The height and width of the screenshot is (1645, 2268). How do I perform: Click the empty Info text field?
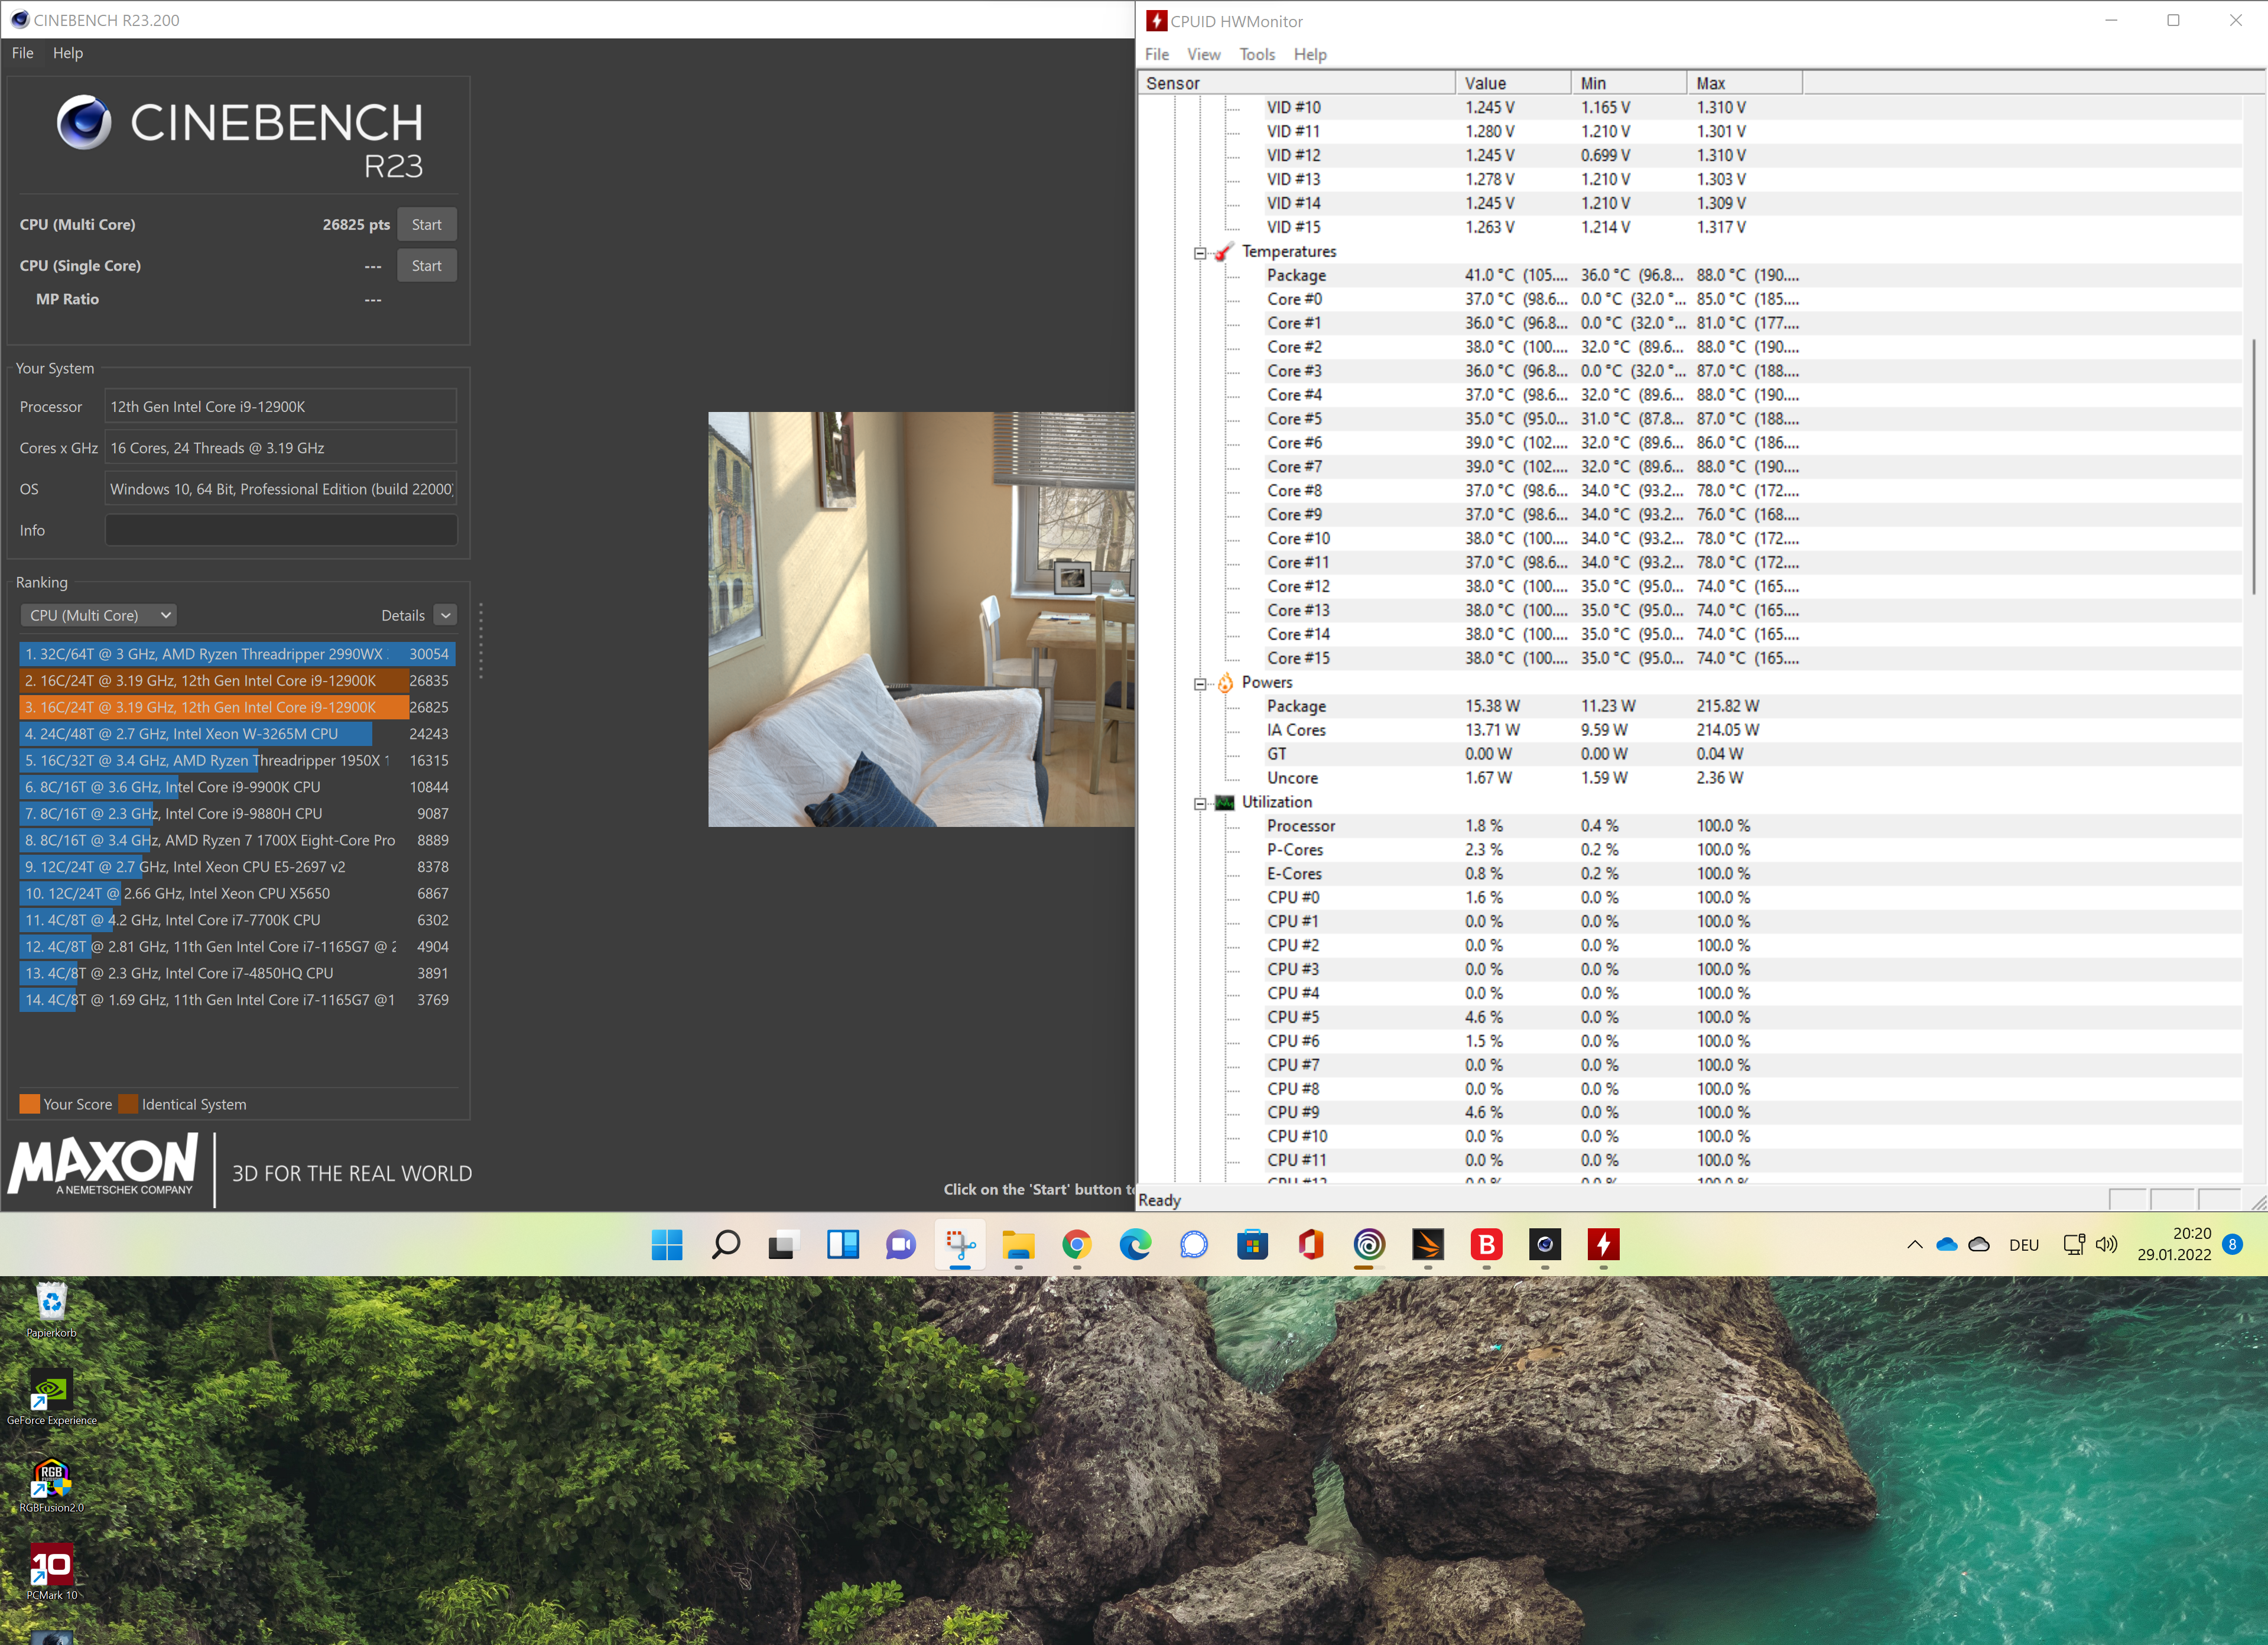pos(281,531)
